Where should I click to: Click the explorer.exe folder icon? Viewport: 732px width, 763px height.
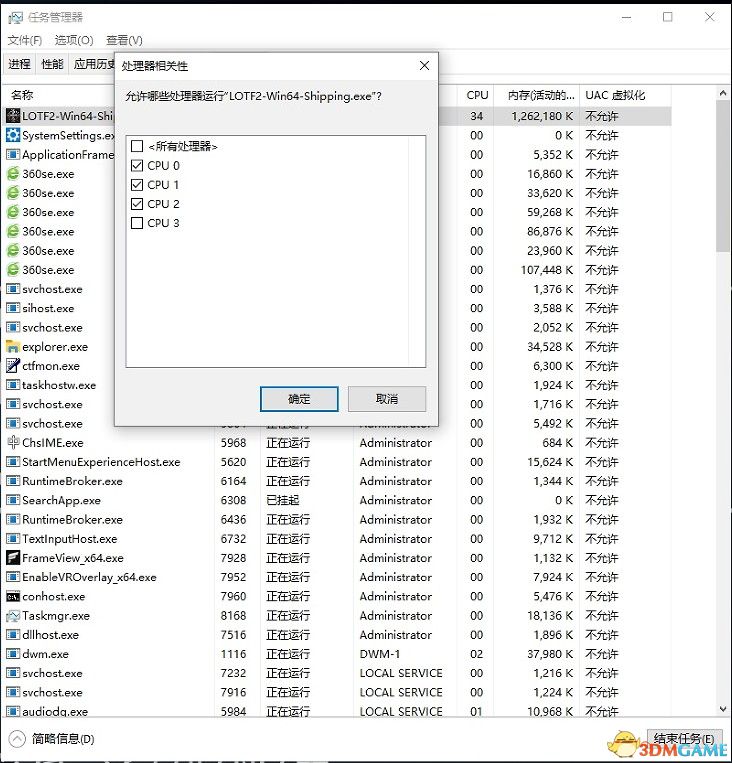coord(13,346)
